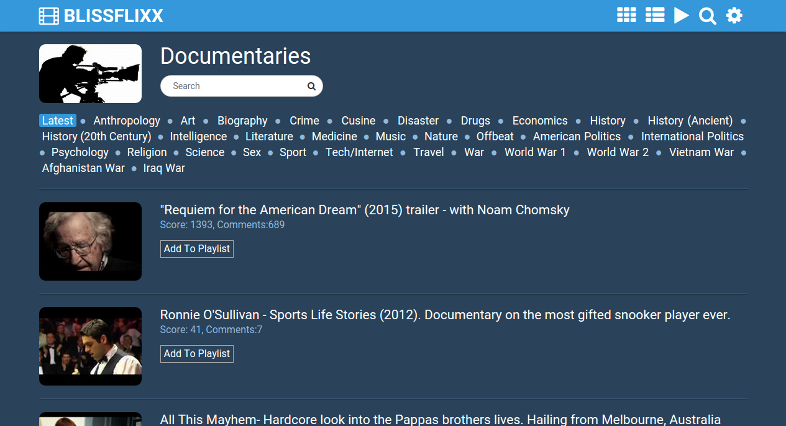
Task: Click "Score: 41, Comments:7" text
Action: tap(211, 330)
